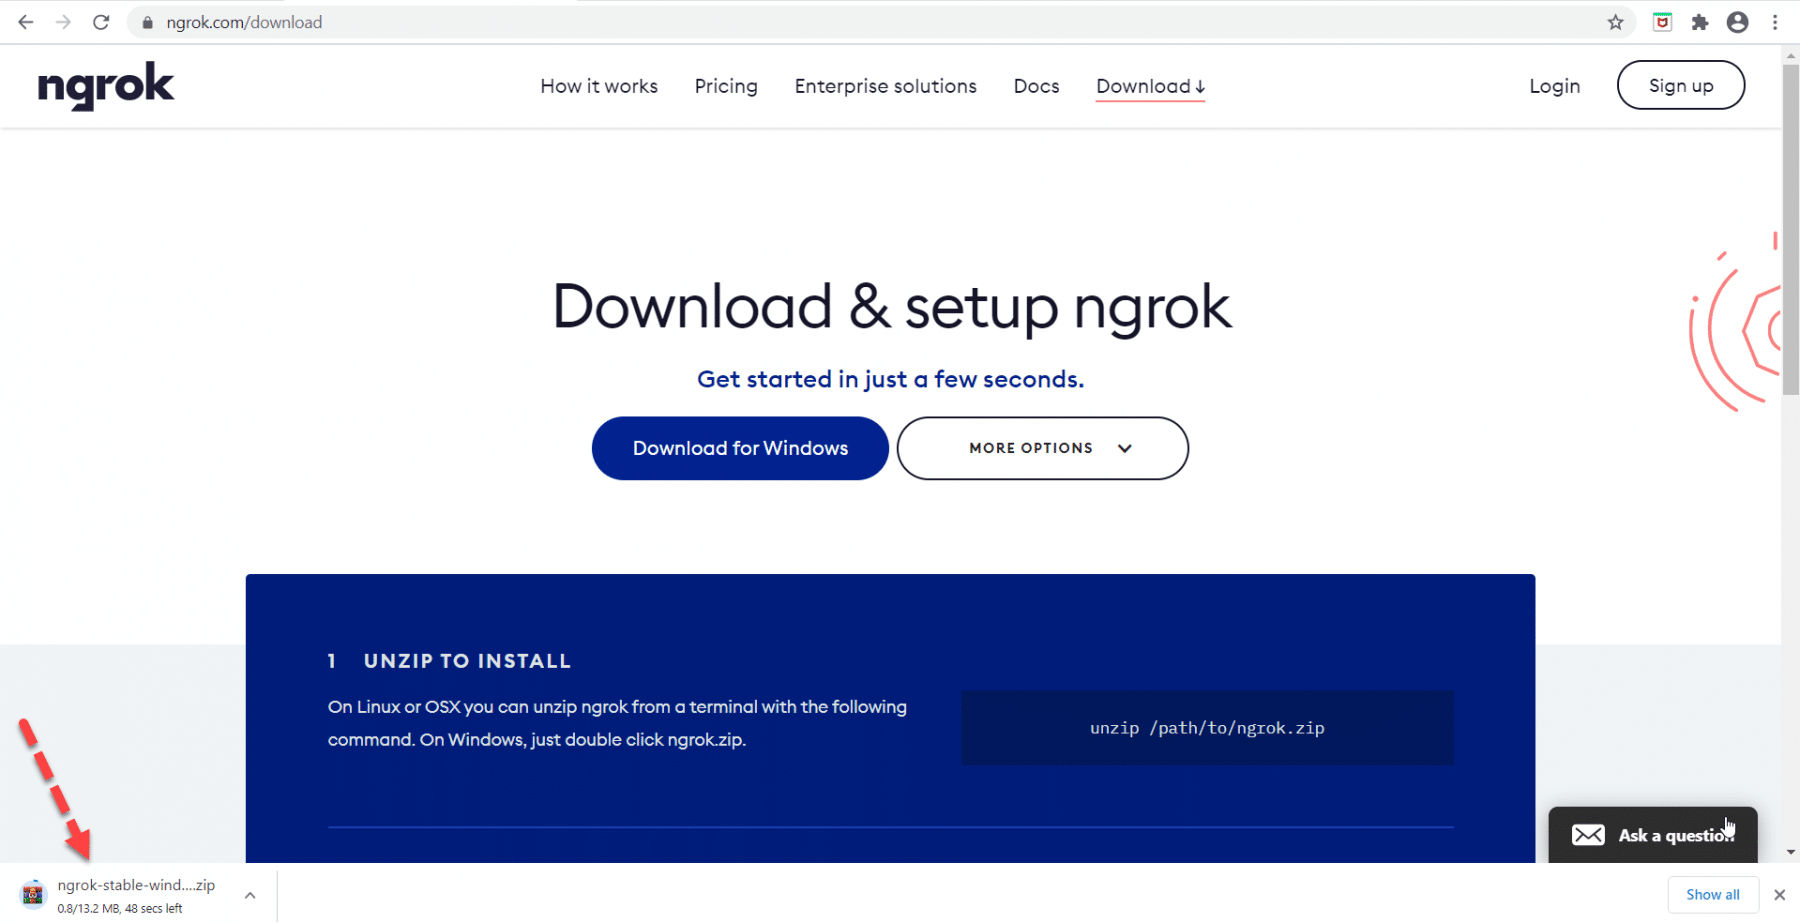The height and width of the screenshot is (923, 1800).
Task: Expand the MORE OPTIONS dropdown
Action: pyautogui.click(x=1043, y=448)
